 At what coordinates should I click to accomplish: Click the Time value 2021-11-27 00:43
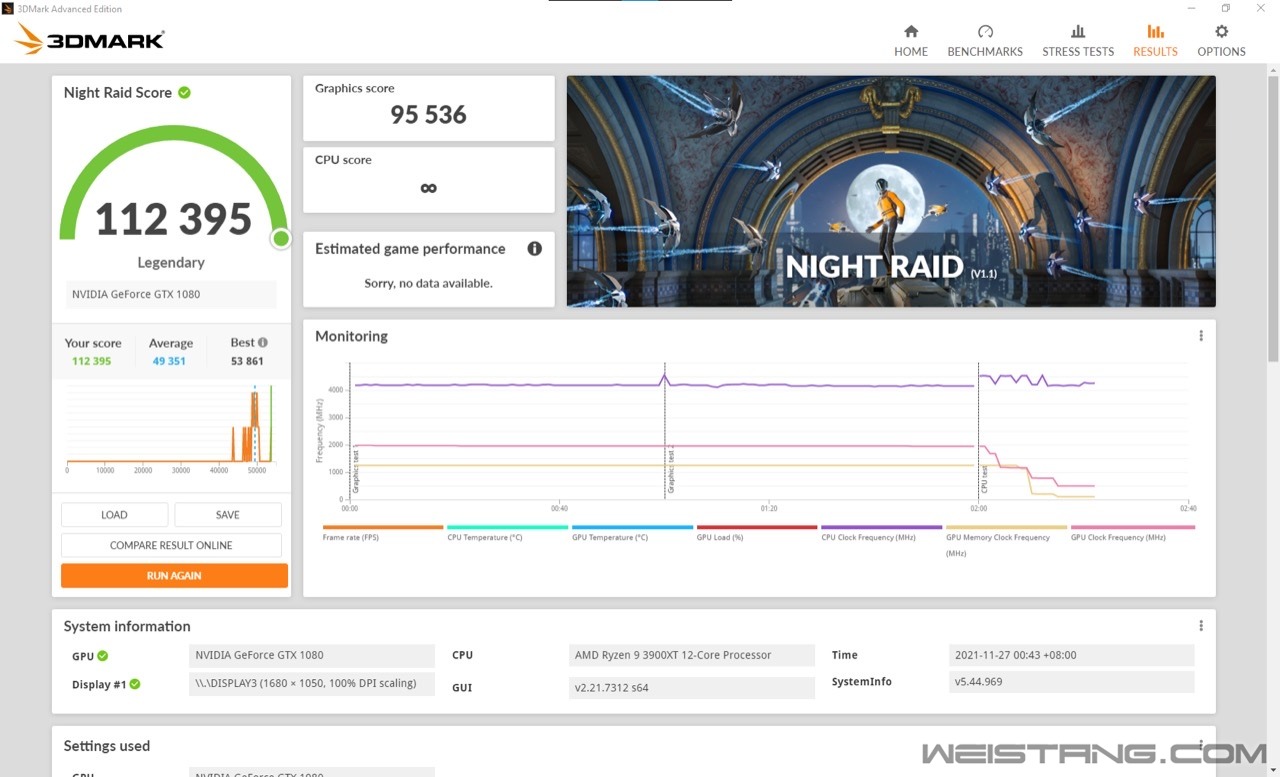tap(1071, 656)
